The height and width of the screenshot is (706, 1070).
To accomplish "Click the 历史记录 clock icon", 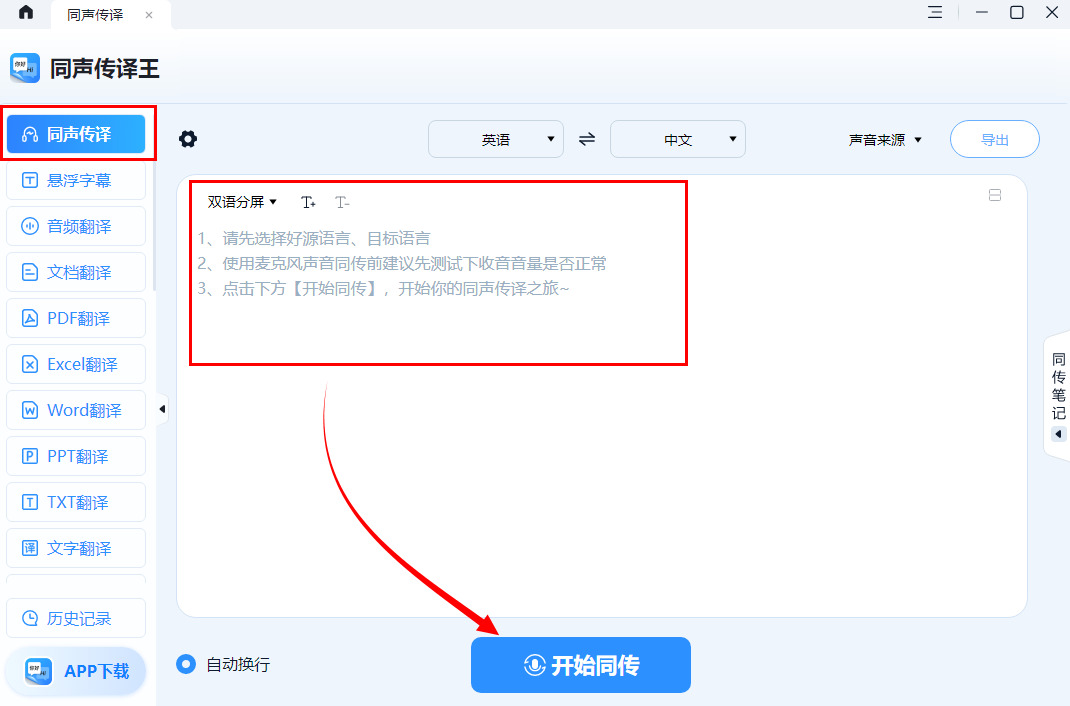I will click(x=29, y=619).
